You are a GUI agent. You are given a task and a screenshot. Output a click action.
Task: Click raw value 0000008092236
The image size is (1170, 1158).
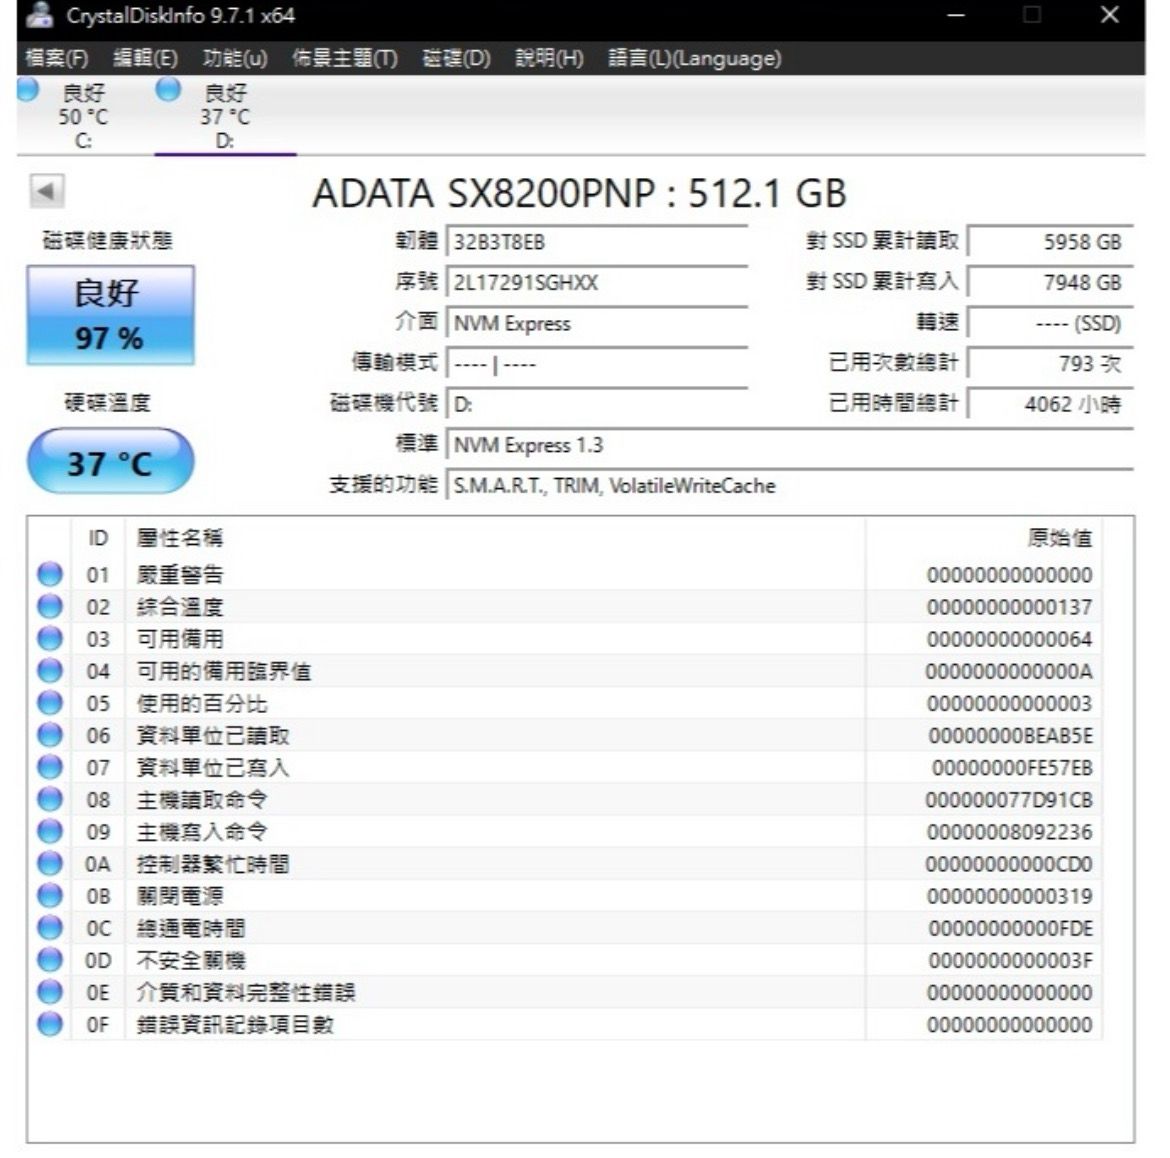click(1010, 831)
